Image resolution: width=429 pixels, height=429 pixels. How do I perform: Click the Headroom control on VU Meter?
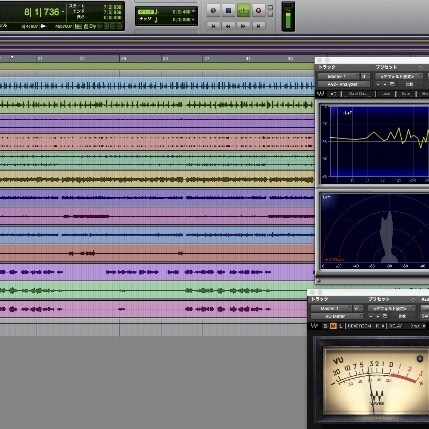(x=366, y=326)
